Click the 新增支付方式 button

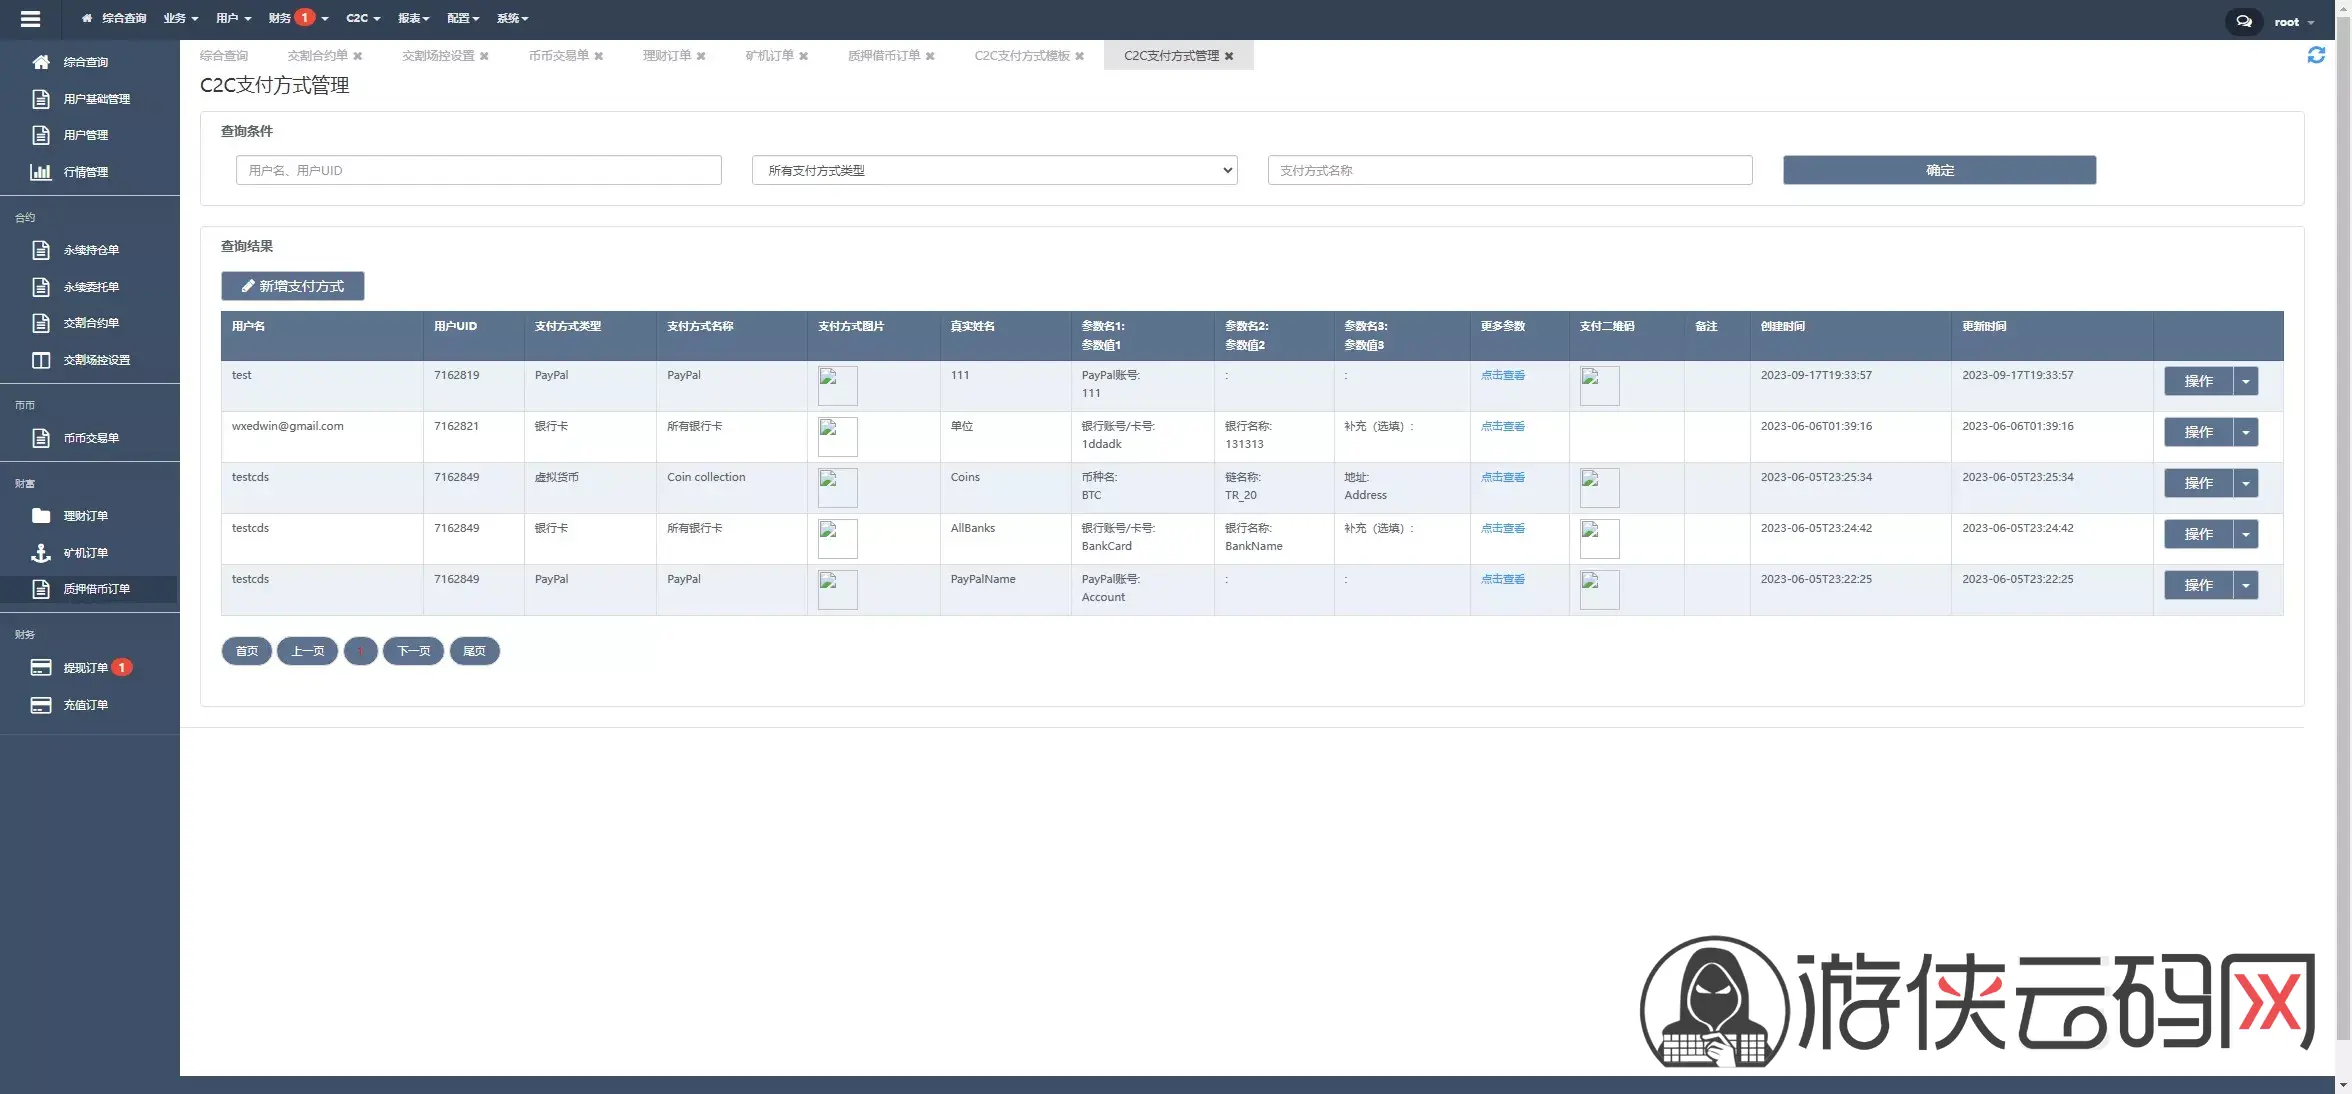coord(293,286)
